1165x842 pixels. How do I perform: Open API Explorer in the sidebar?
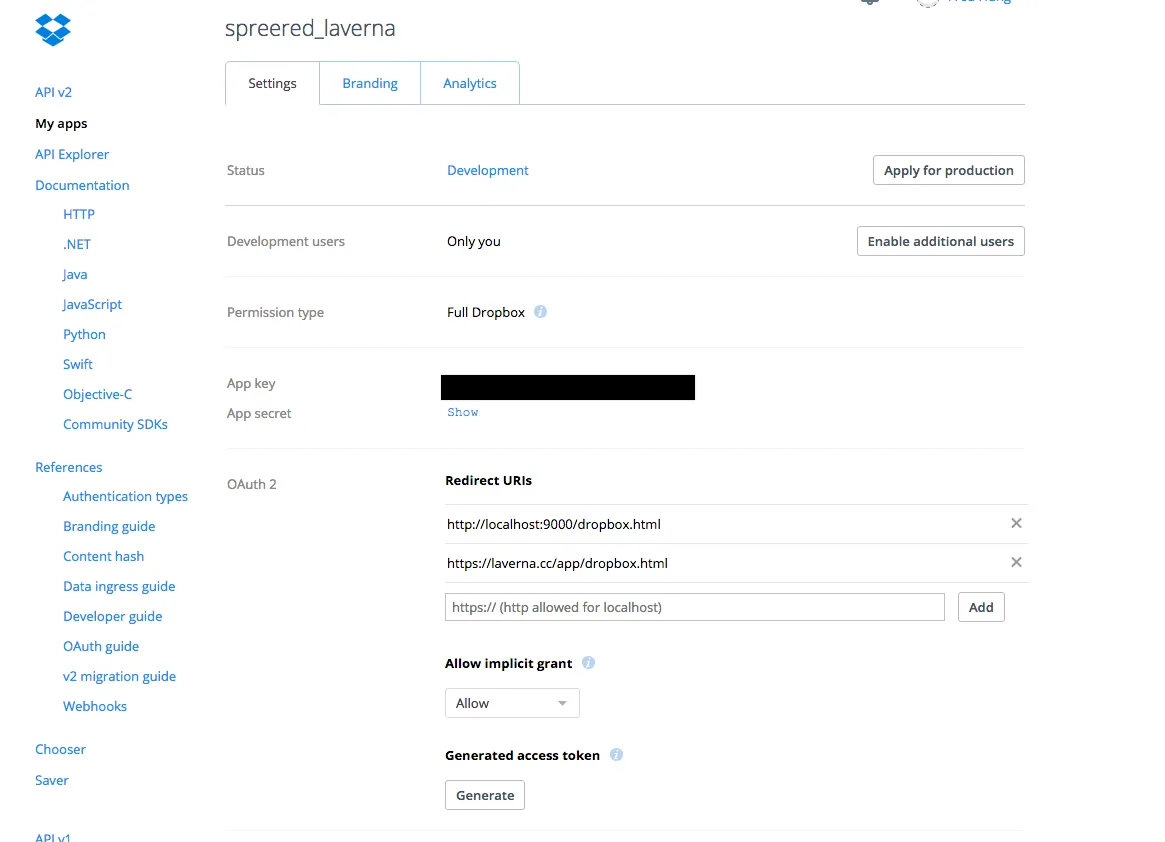72,154
